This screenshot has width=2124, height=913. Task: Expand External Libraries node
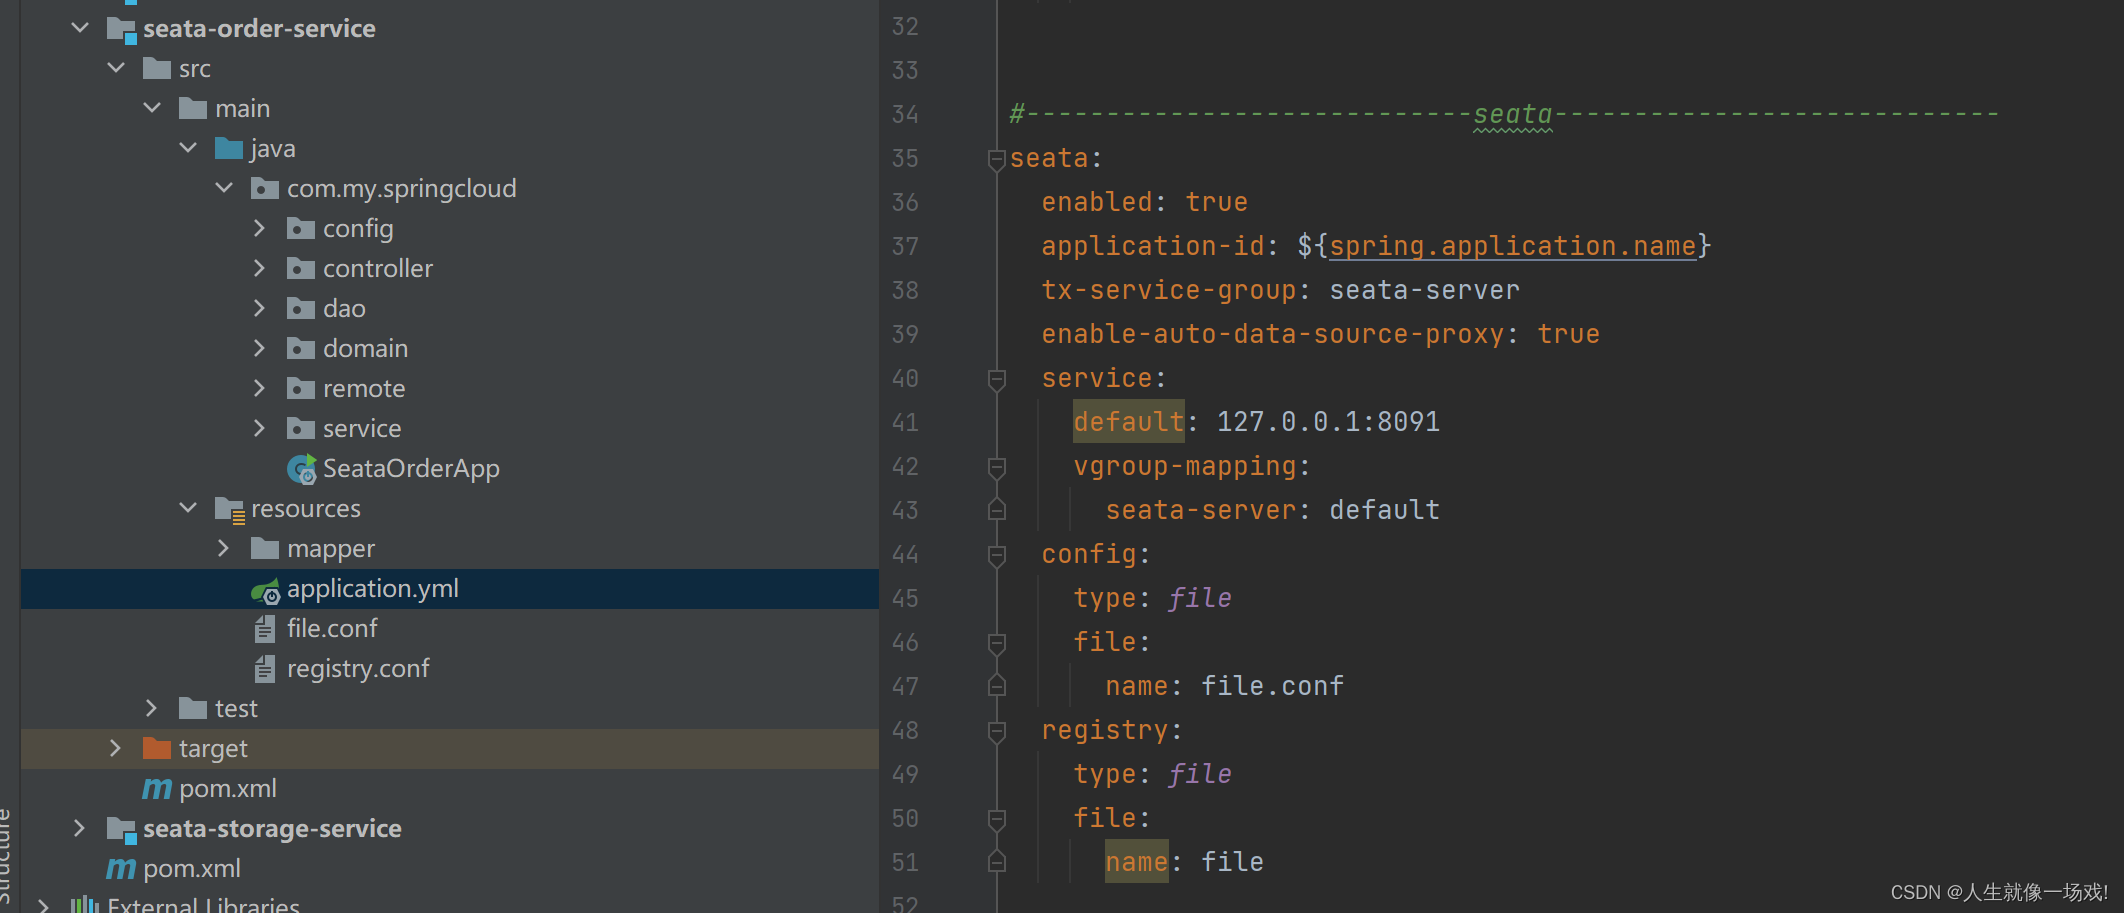tap(43, 906)
